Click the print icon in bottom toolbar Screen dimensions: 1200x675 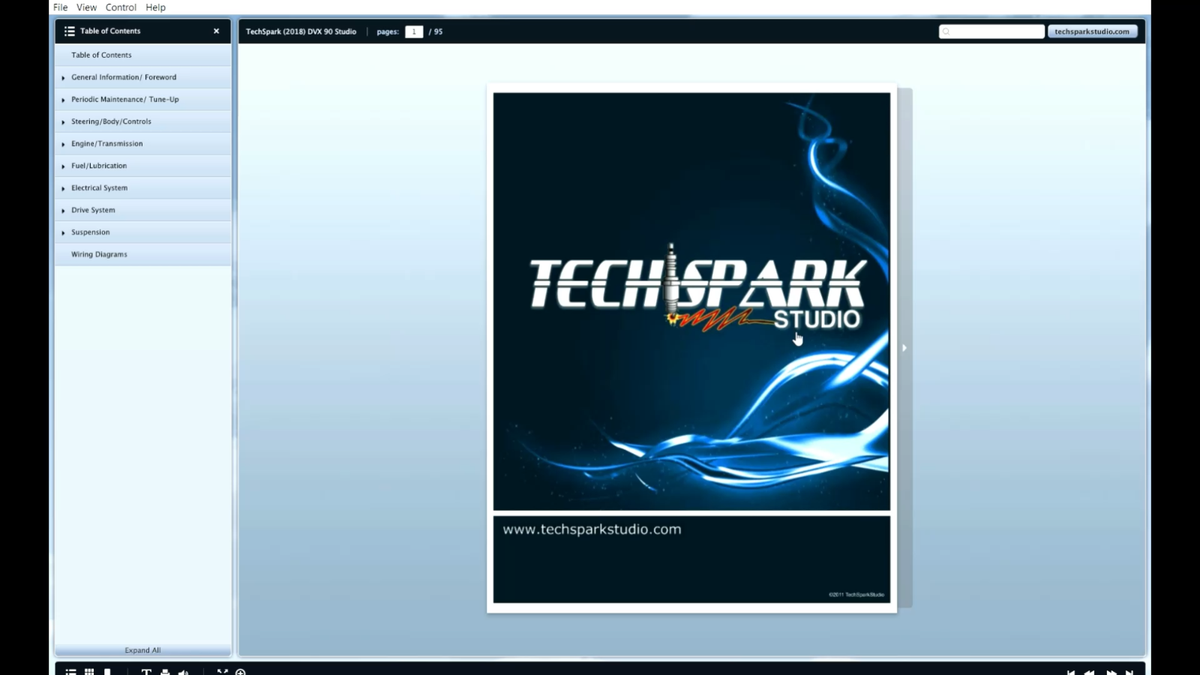165,671
